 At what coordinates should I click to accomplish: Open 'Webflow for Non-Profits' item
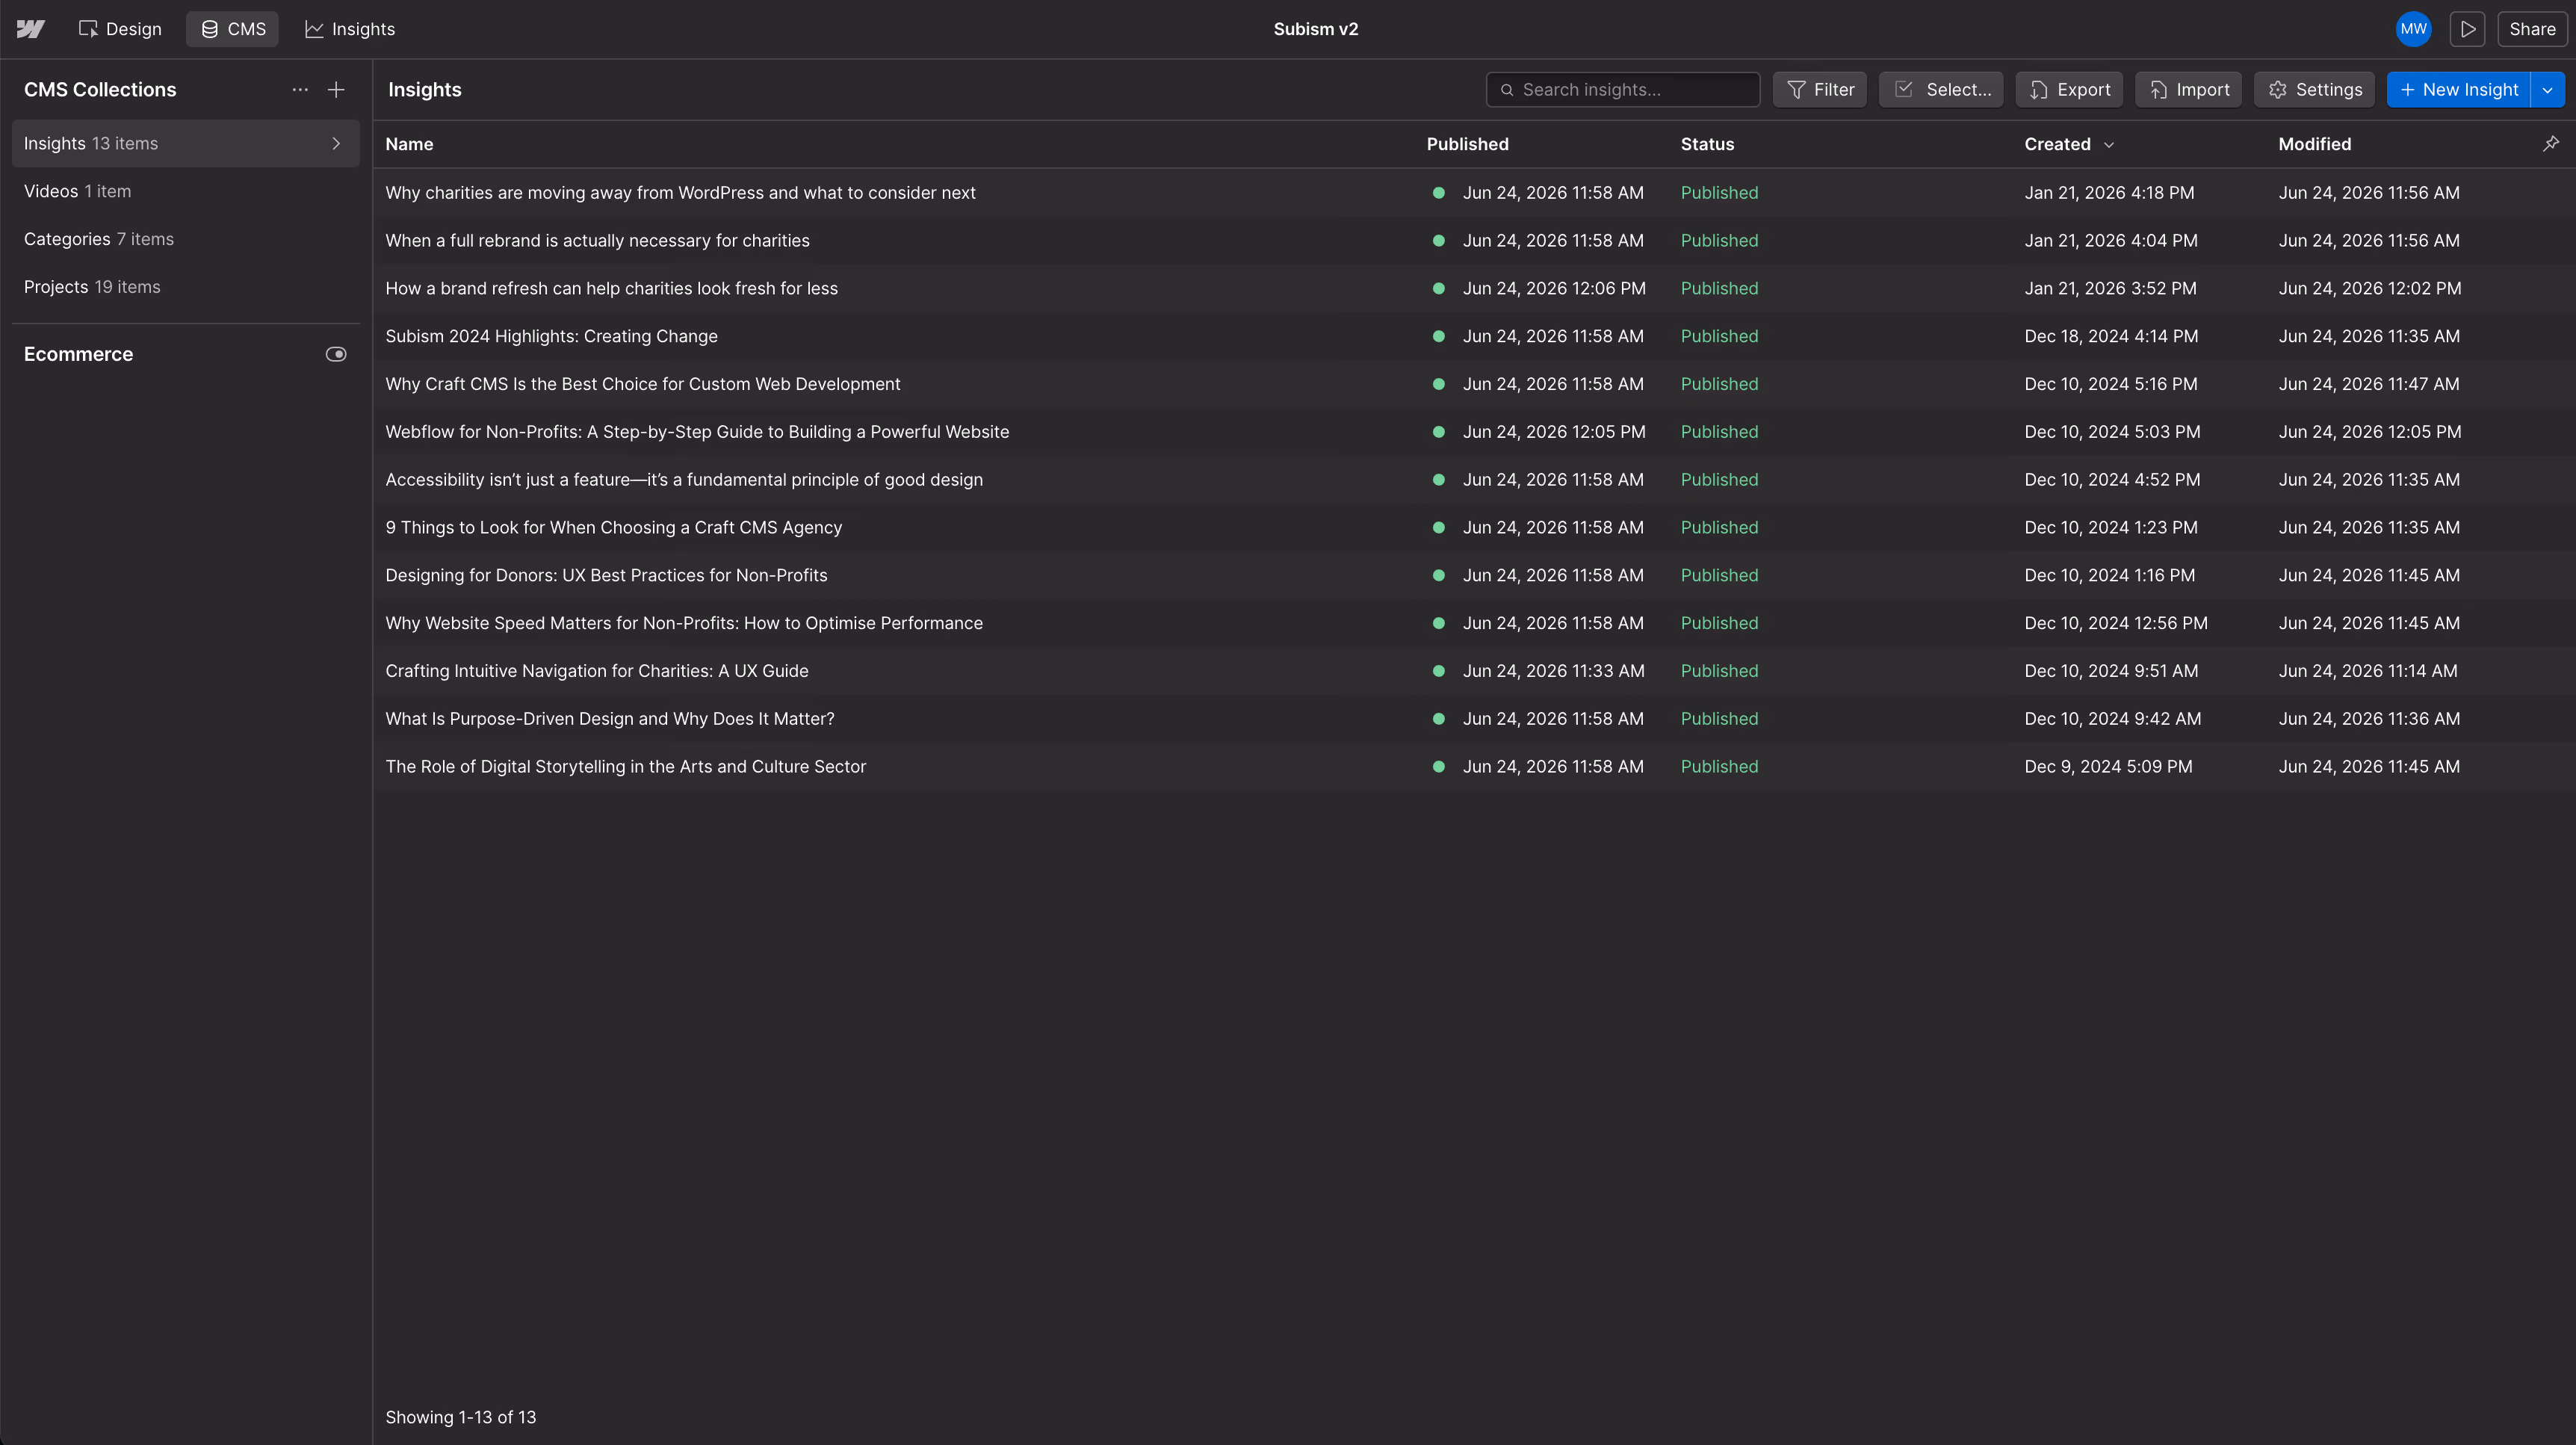click(x=697, y=432)
